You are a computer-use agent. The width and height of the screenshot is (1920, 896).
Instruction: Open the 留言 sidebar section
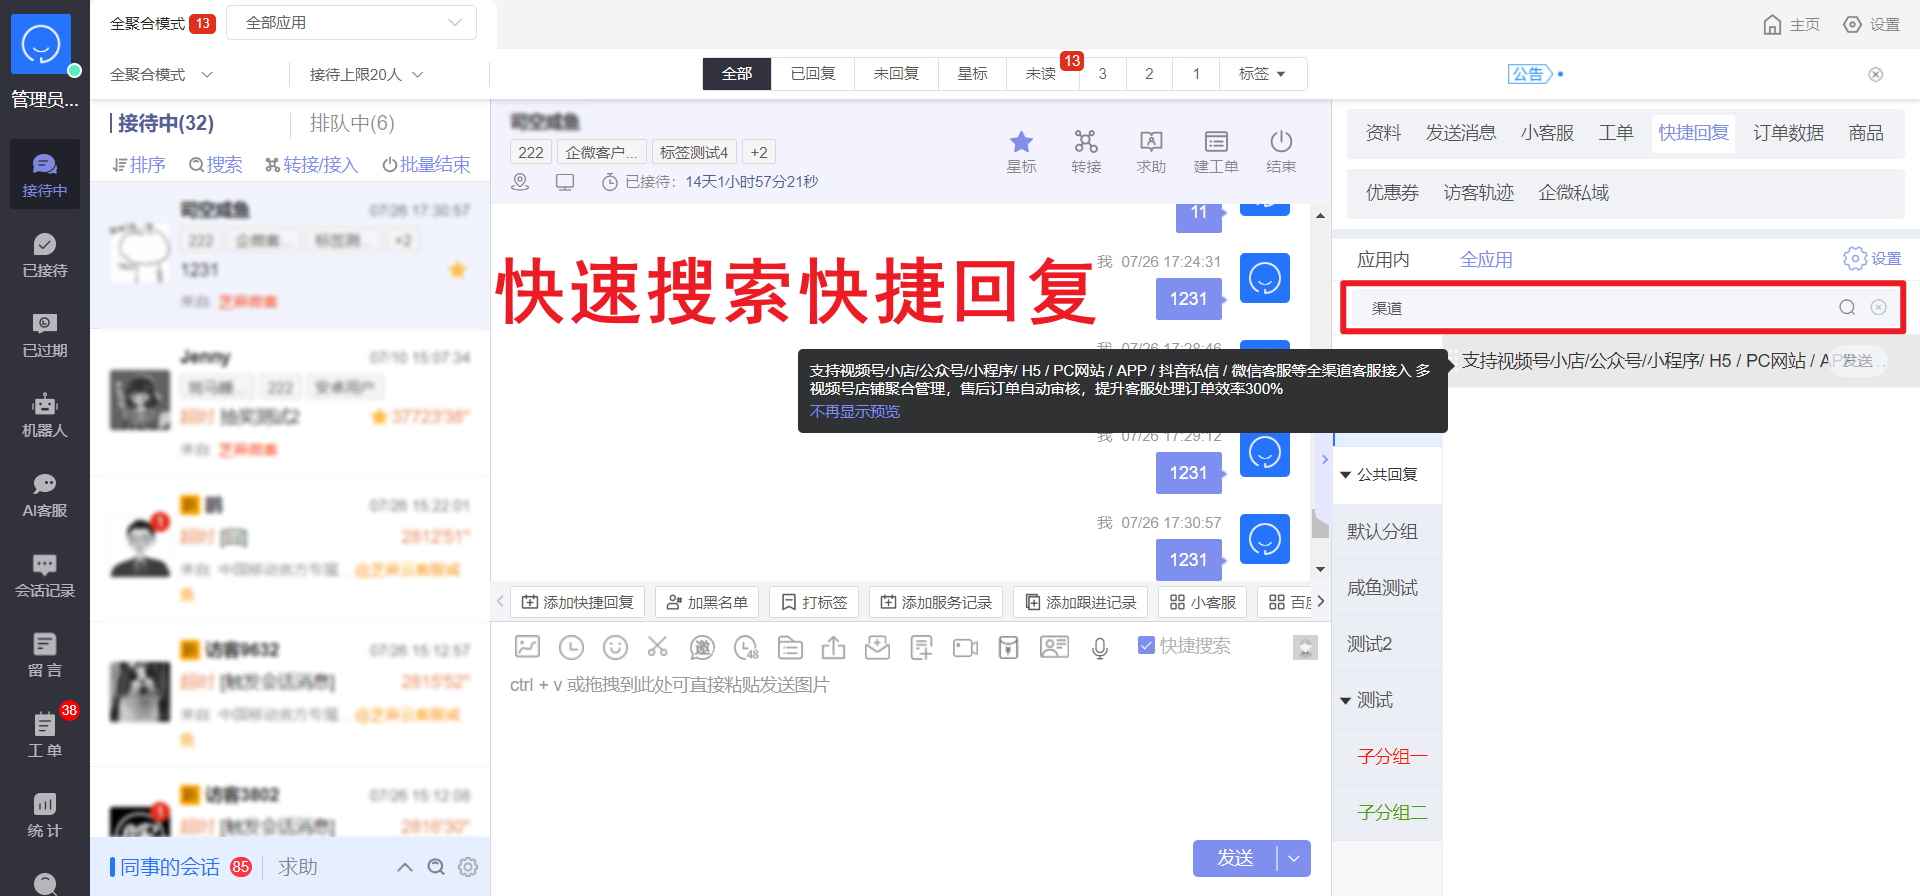point(44,656)
